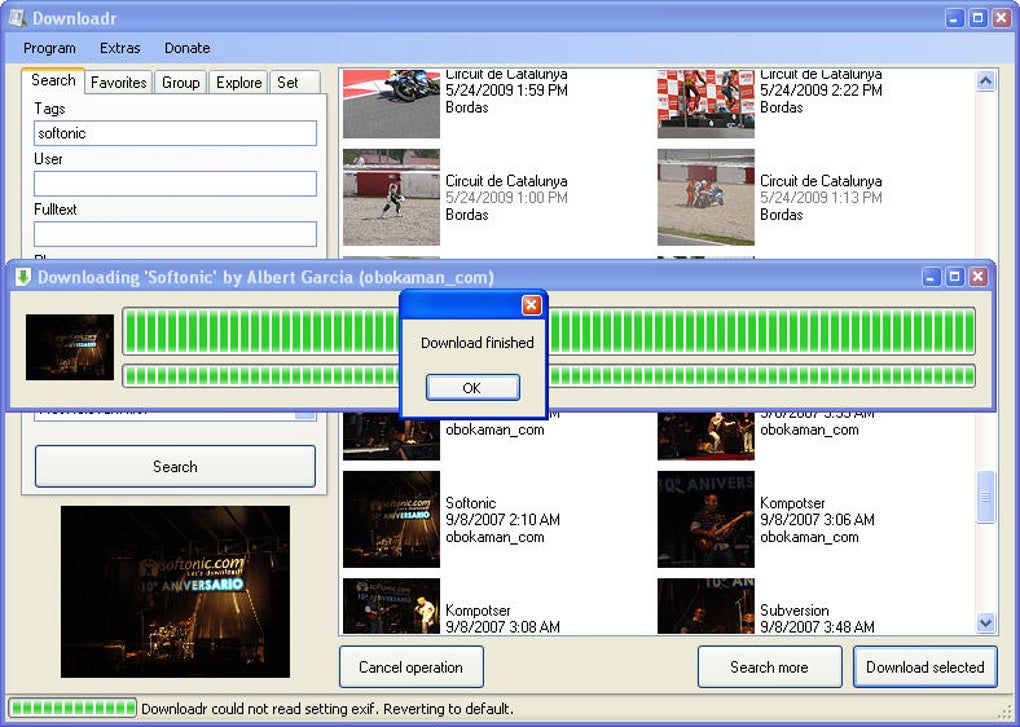
Task: Open the Program menu
Action: point(49,48)
